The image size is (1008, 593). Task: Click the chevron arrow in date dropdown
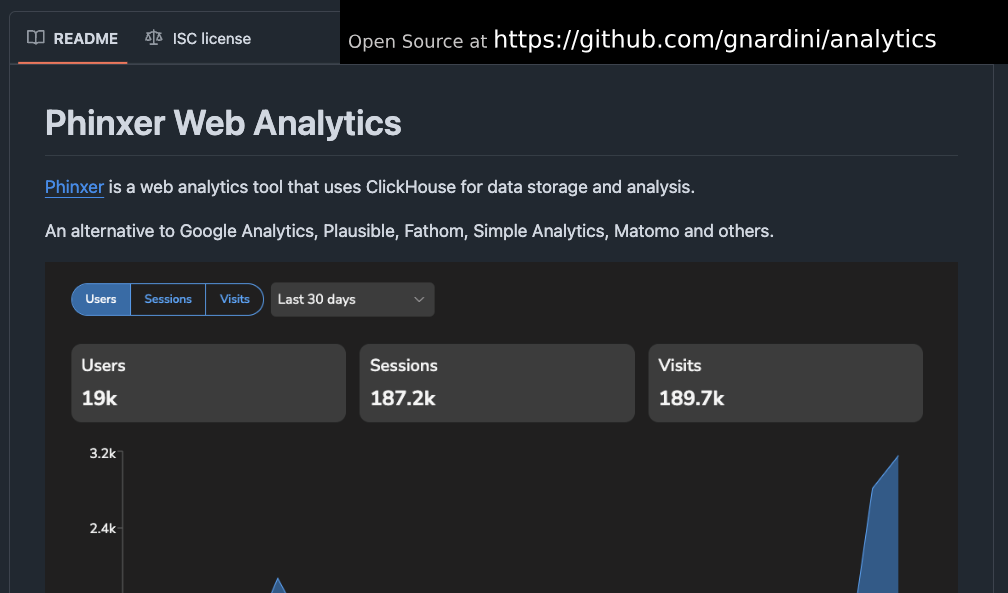coord(419,299)
